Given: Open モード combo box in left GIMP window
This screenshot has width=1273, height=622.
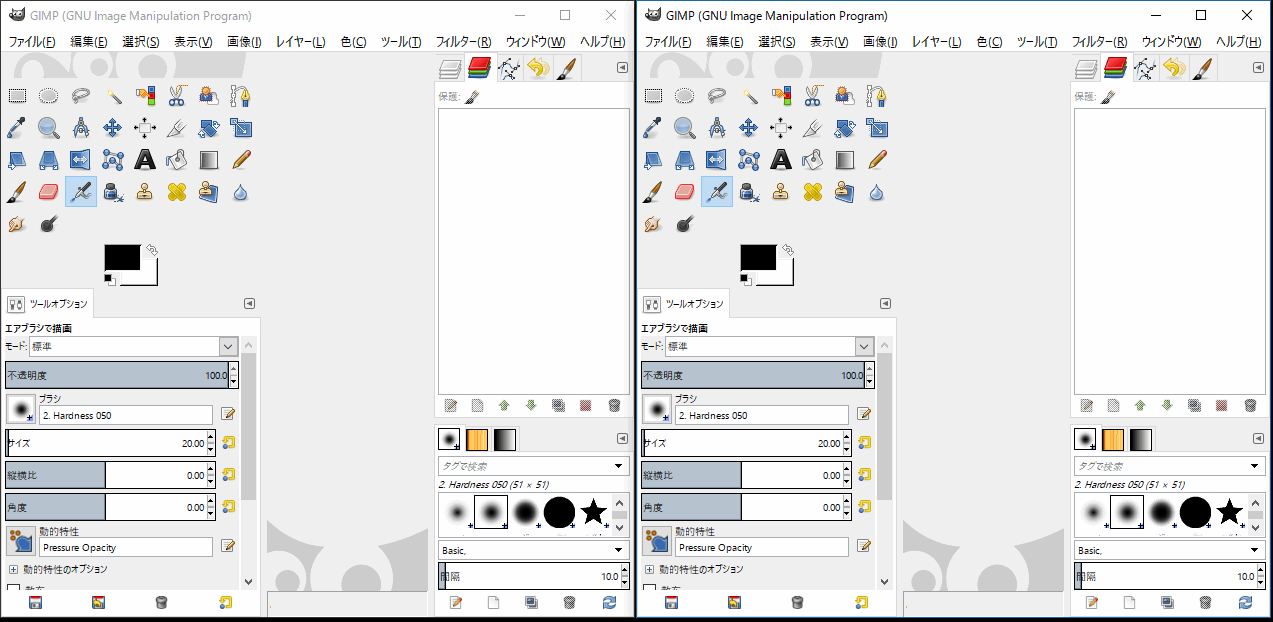Looking at the screenshot, I should 134,346.
